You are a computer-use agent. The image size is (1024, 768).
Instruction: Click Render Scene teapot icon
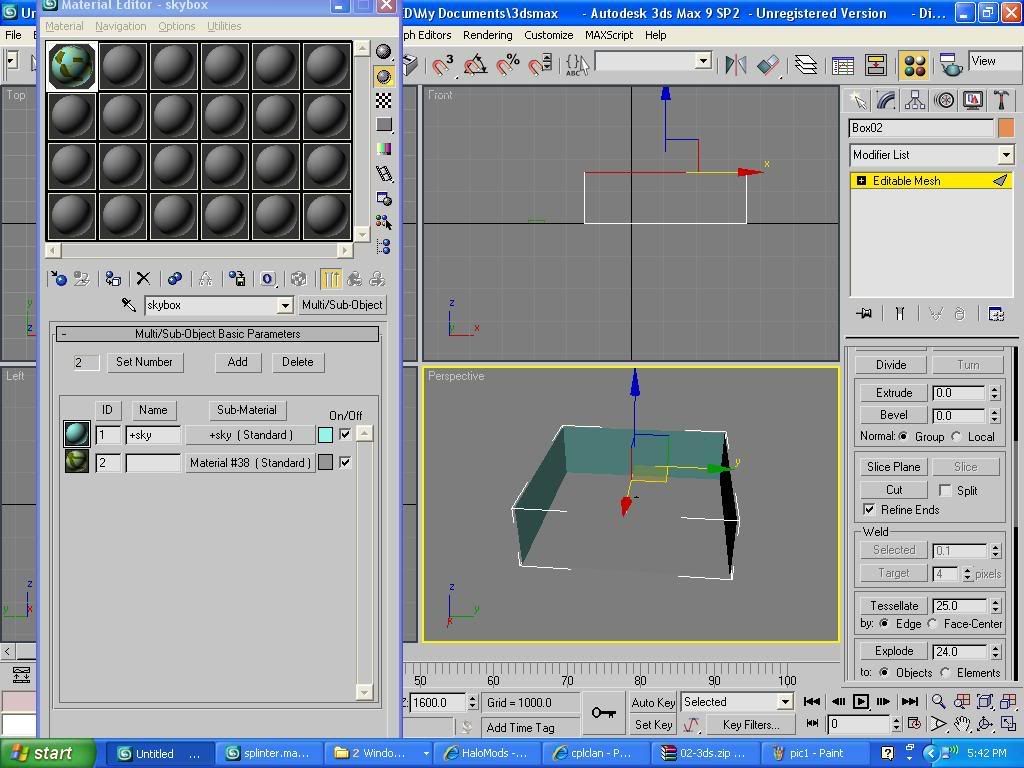click(x=951, y=65)
